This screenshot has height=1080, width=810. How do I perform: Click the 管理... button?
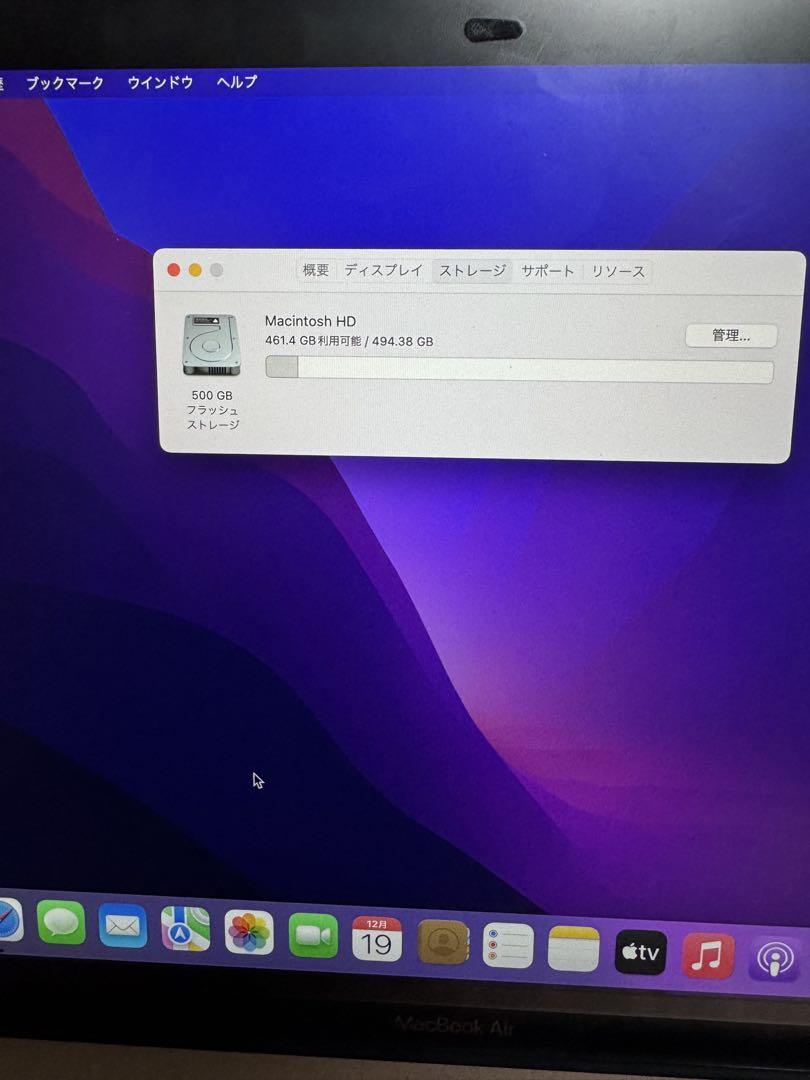pos(731,335)
